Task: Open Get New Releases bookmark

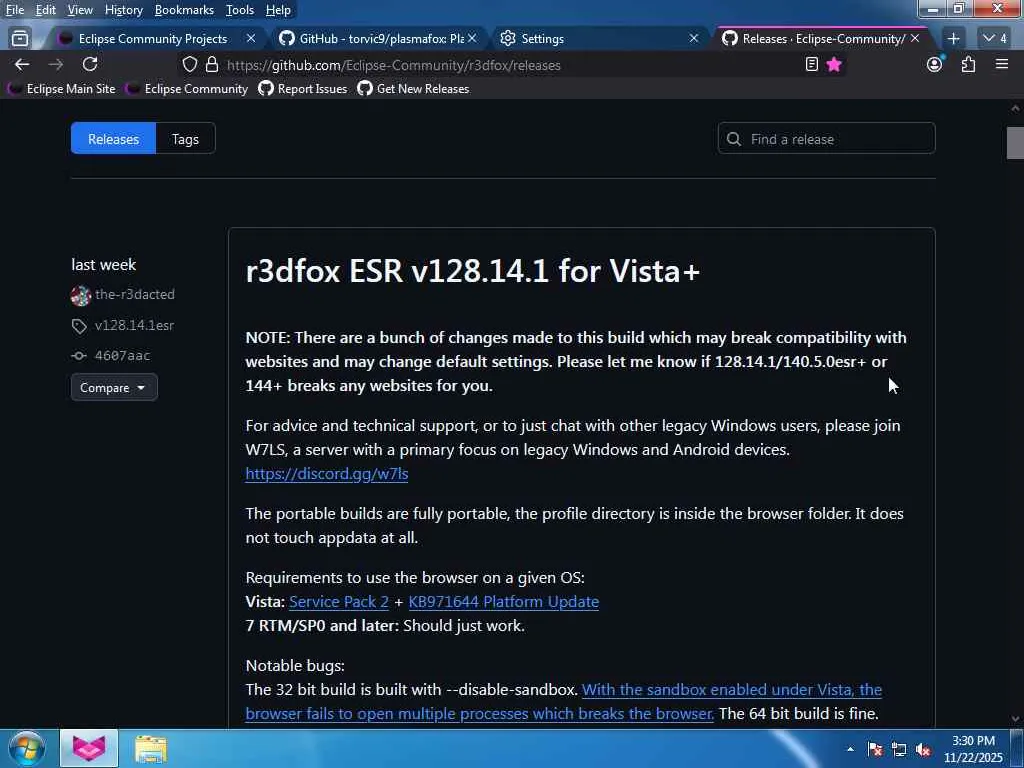Action: (x=413, y=89)
